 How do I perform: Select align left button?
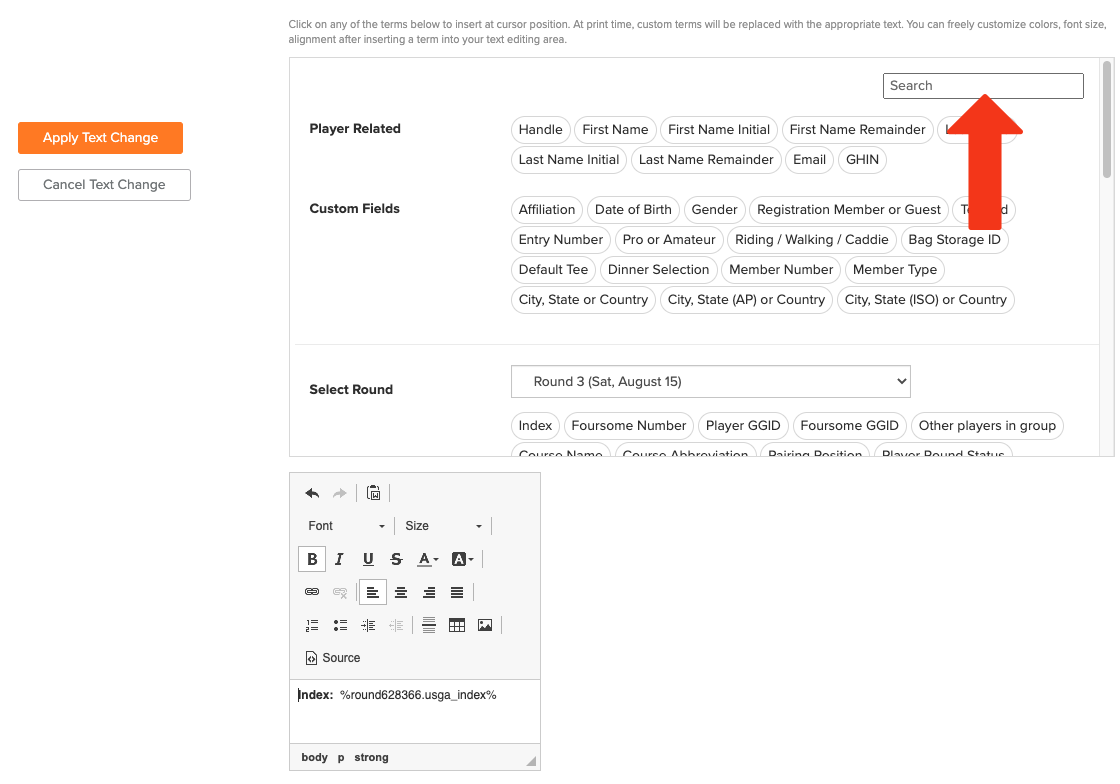373,592
